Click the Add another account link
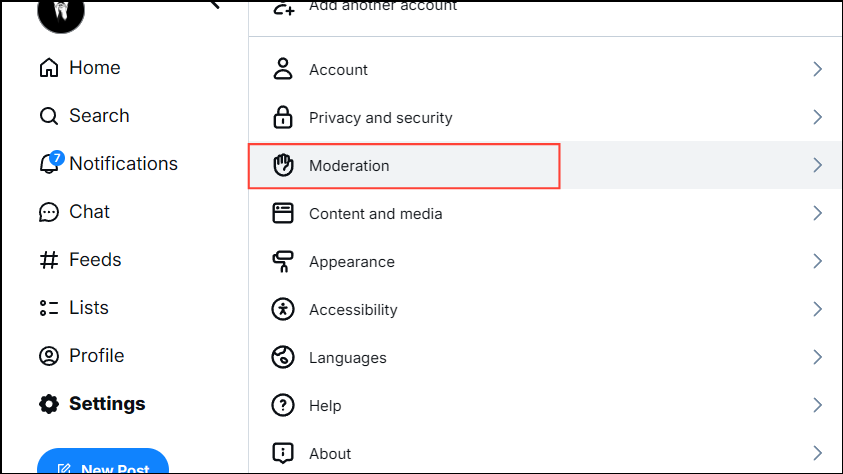 pyautogui.click(x=382, y=7)
